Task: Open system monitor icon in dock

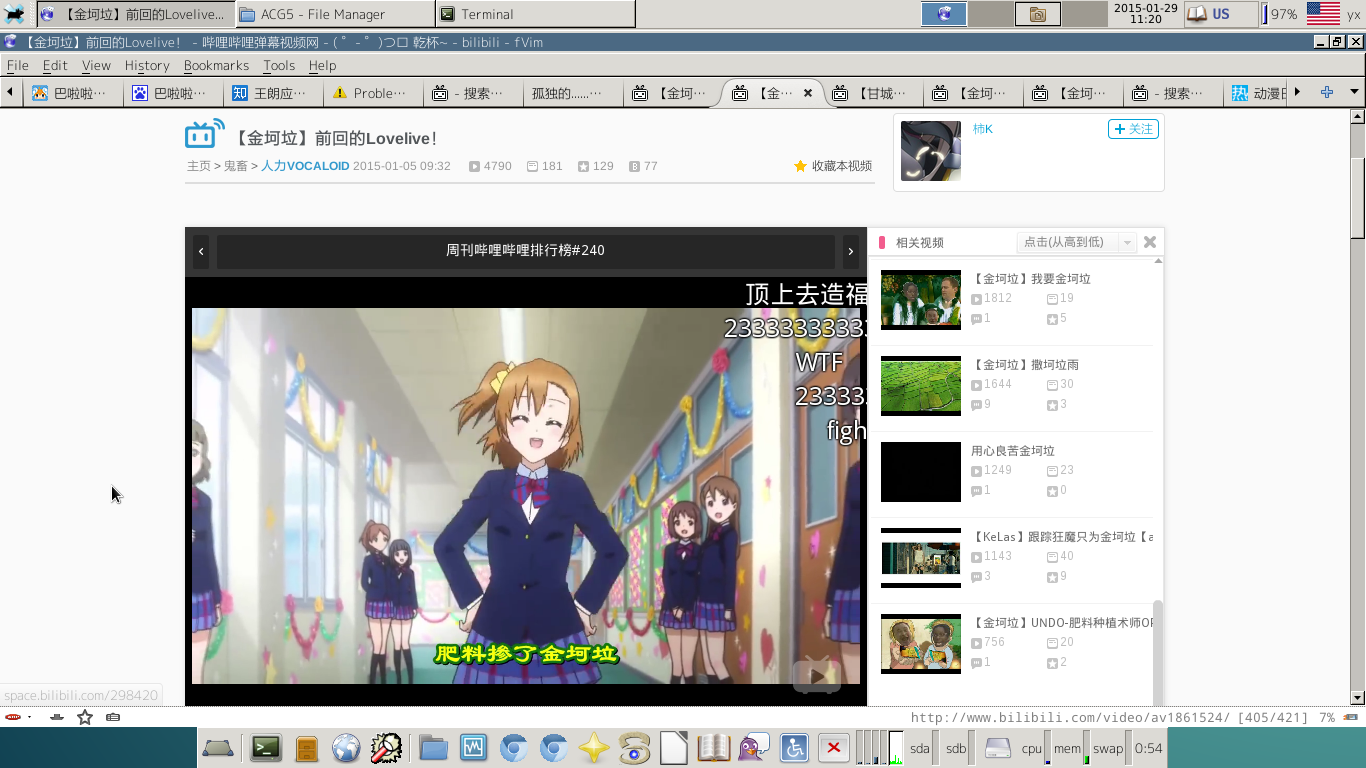Action: click(x=473, y=747)
